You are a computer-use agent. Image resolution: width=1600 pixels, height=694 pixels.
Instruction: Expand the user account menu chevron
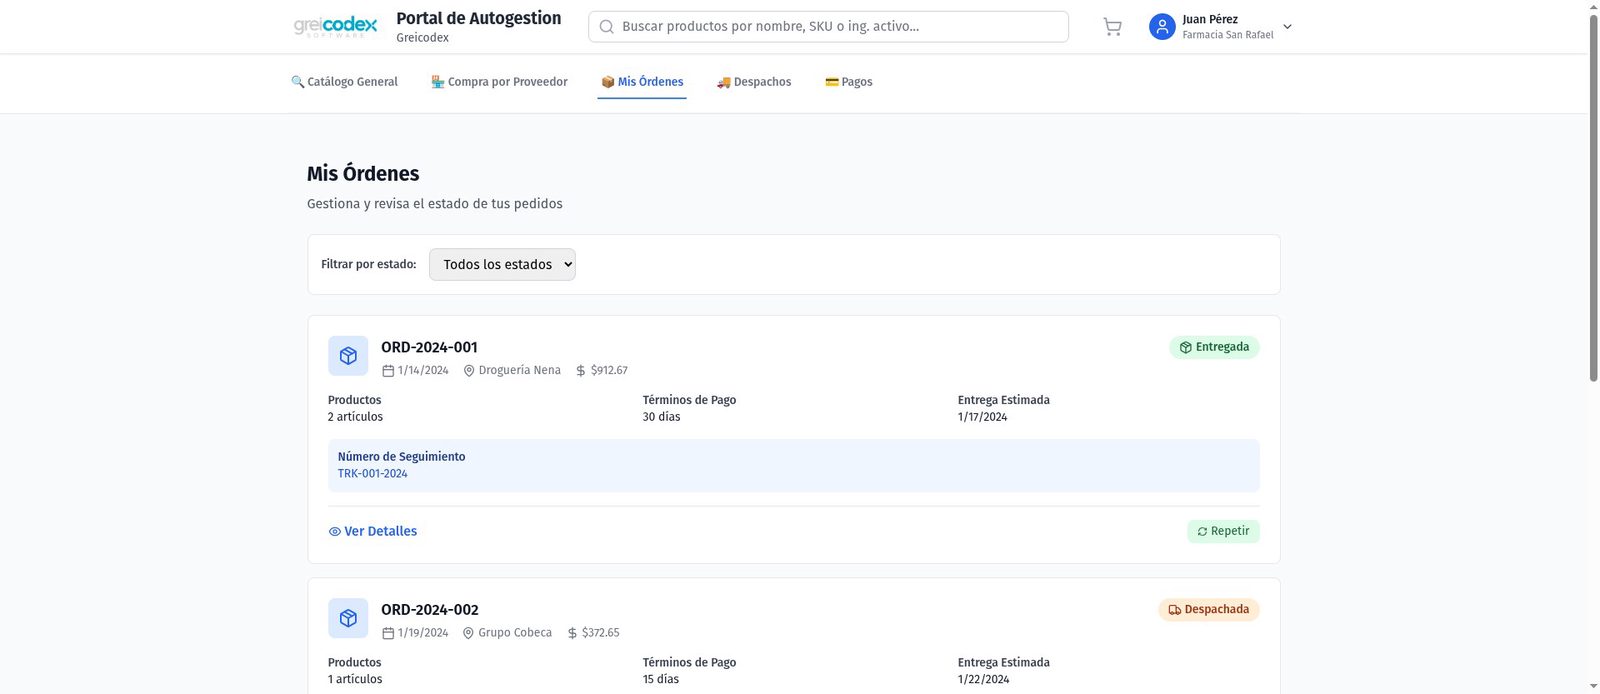1287,27
